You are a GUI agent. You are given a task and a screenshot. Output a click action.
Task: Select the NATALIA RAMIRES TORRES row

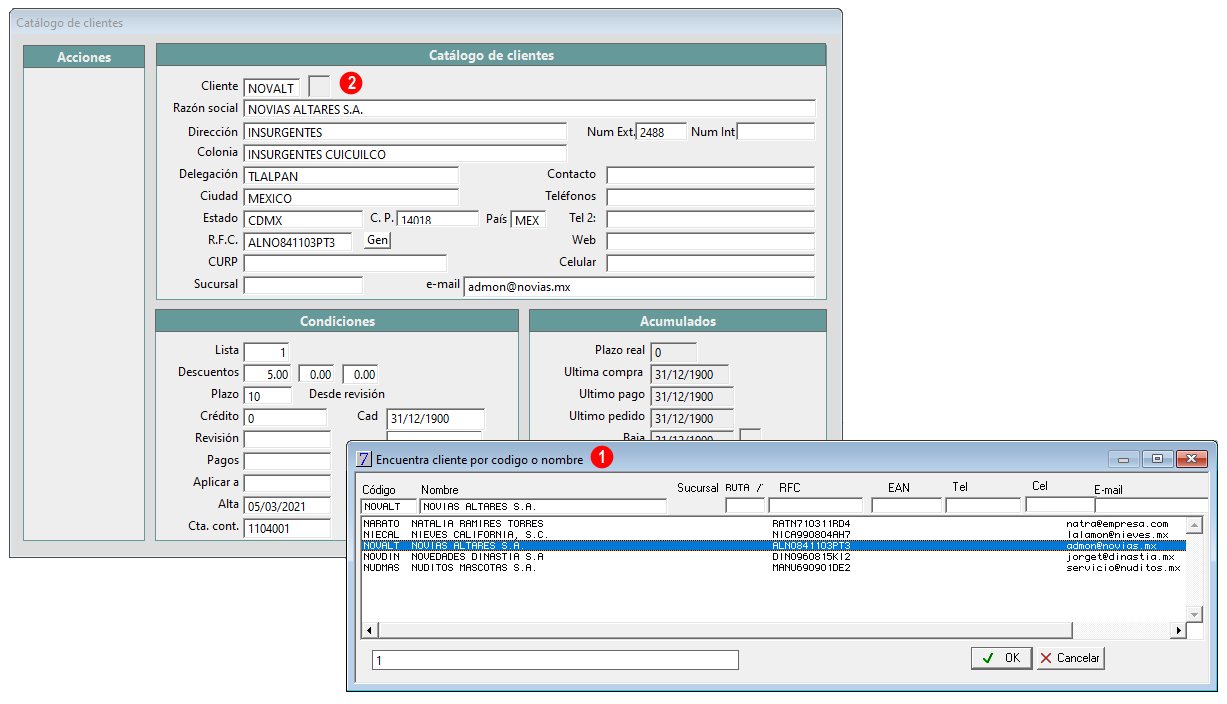point(773,524)
